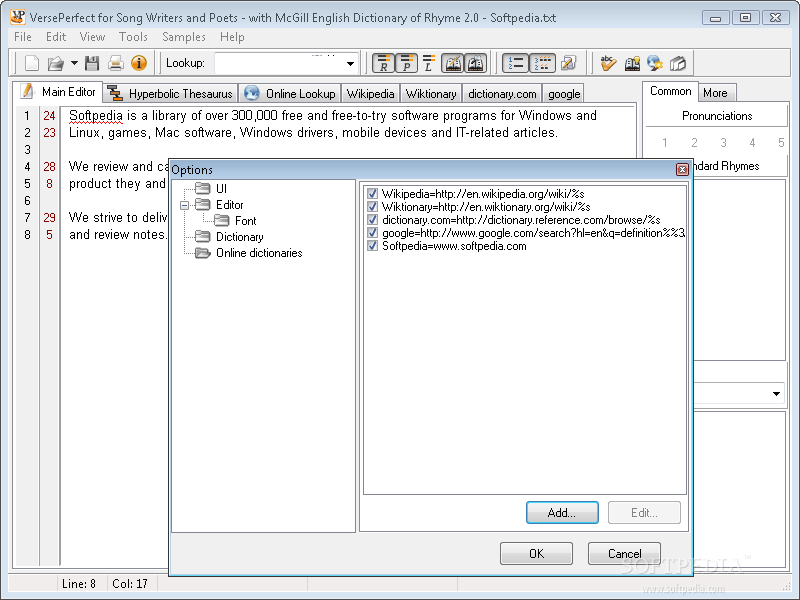
Task: Open the google tab
Action: 564,94
